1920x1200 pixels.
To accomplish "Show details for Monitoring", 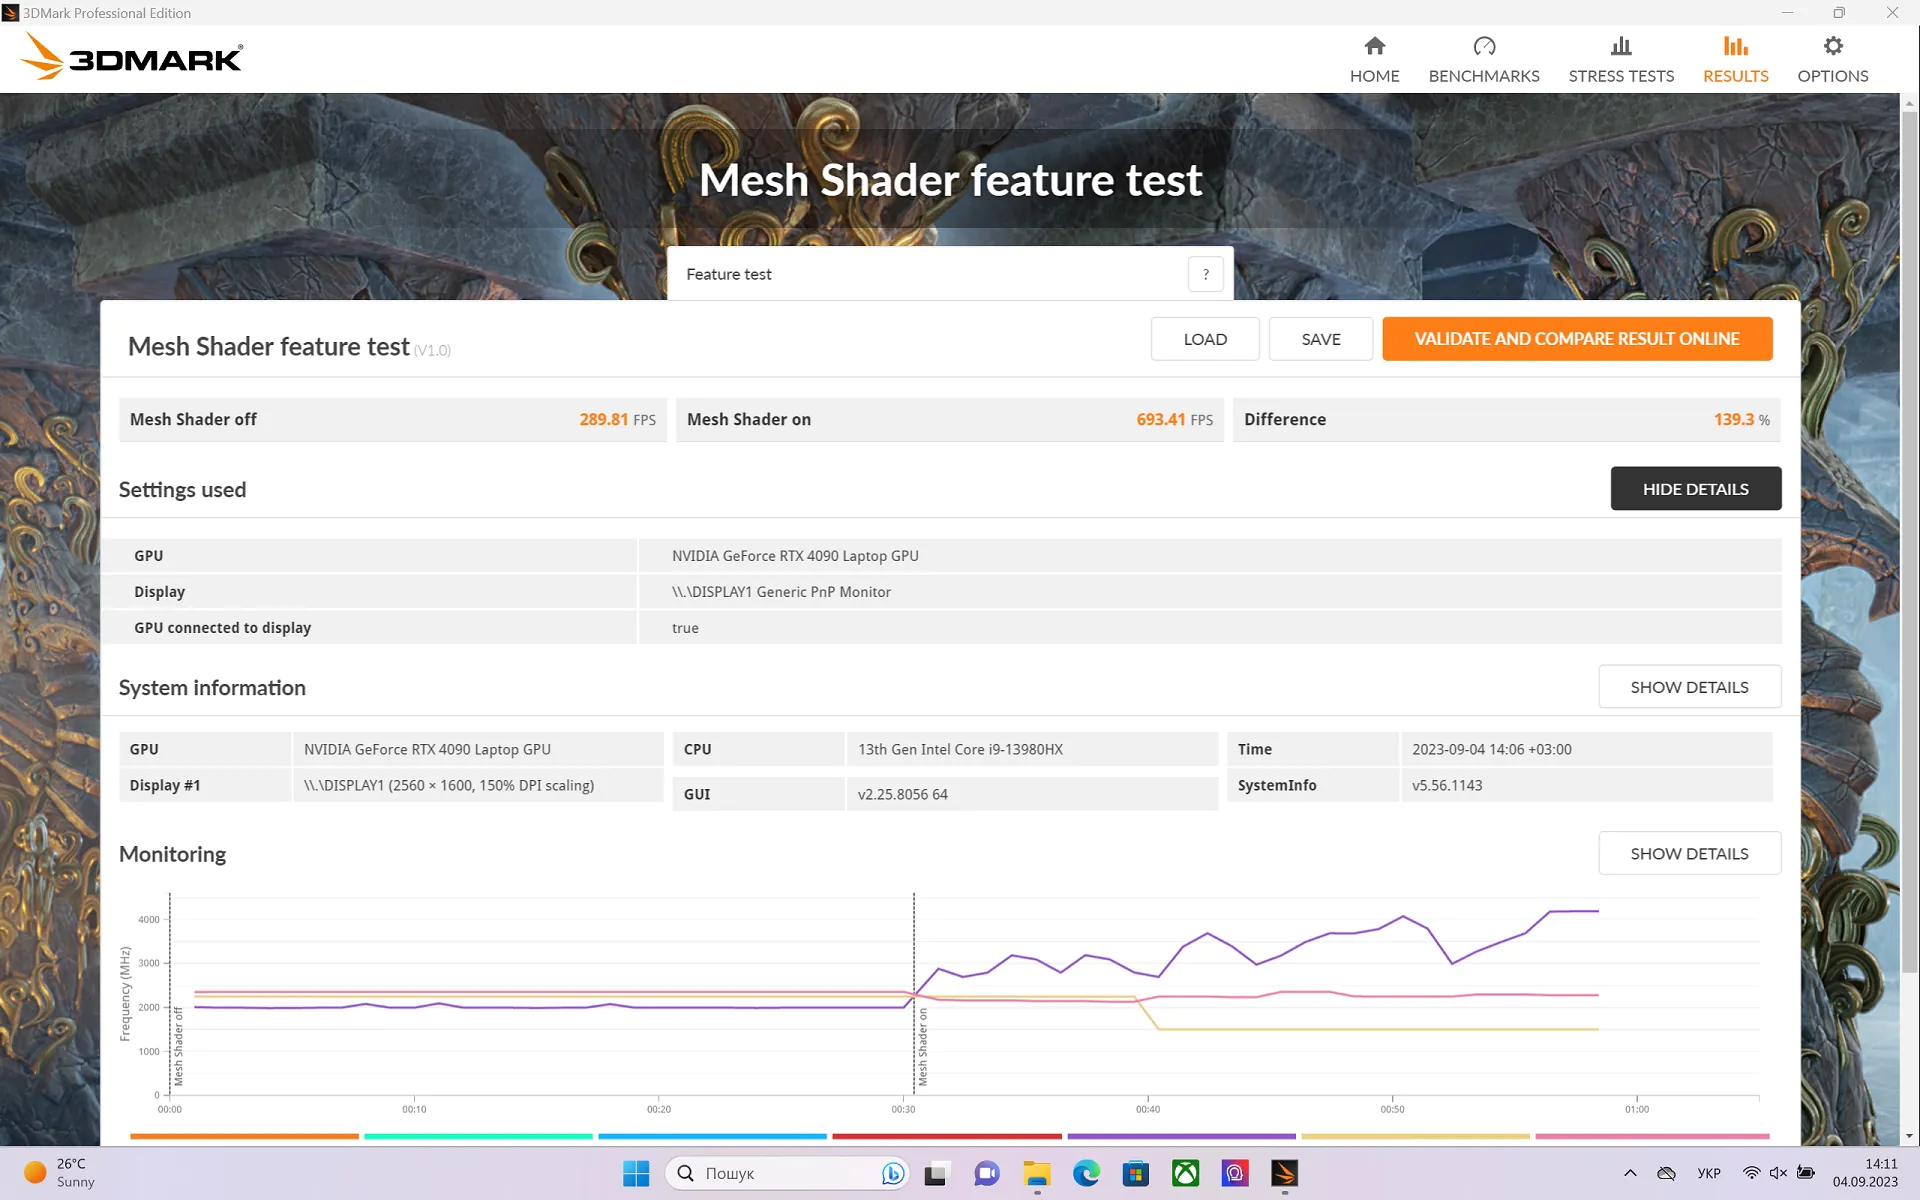I will (1689, 853).
